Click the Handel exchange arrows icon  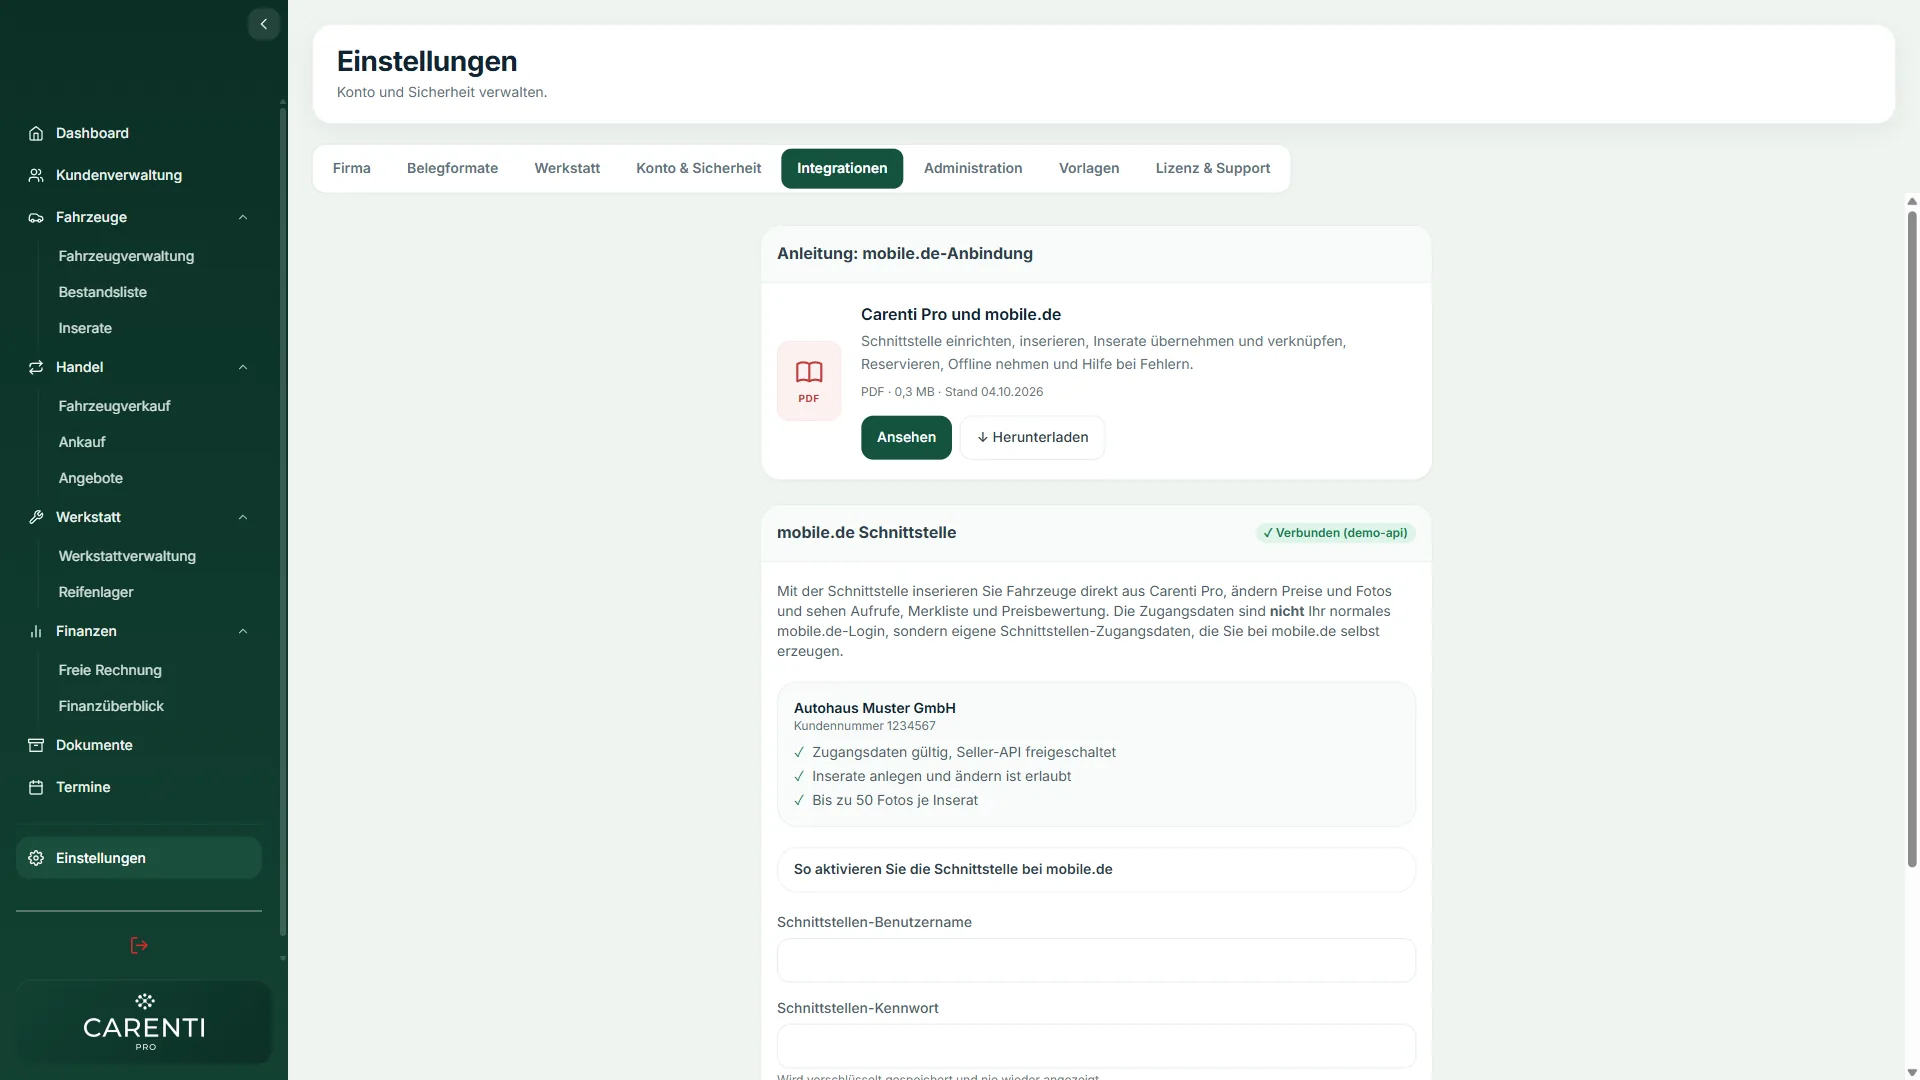pyautogui.click(x=36, y=367)
